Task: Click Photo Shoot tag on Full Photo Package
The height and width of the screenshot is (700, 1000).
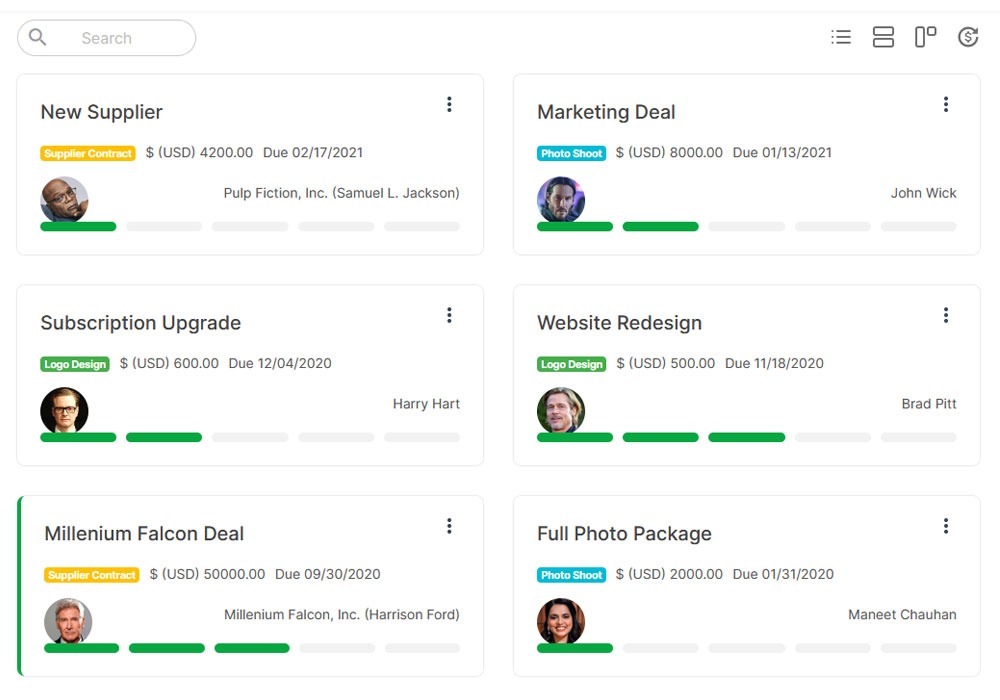Action: coord(571,575)
